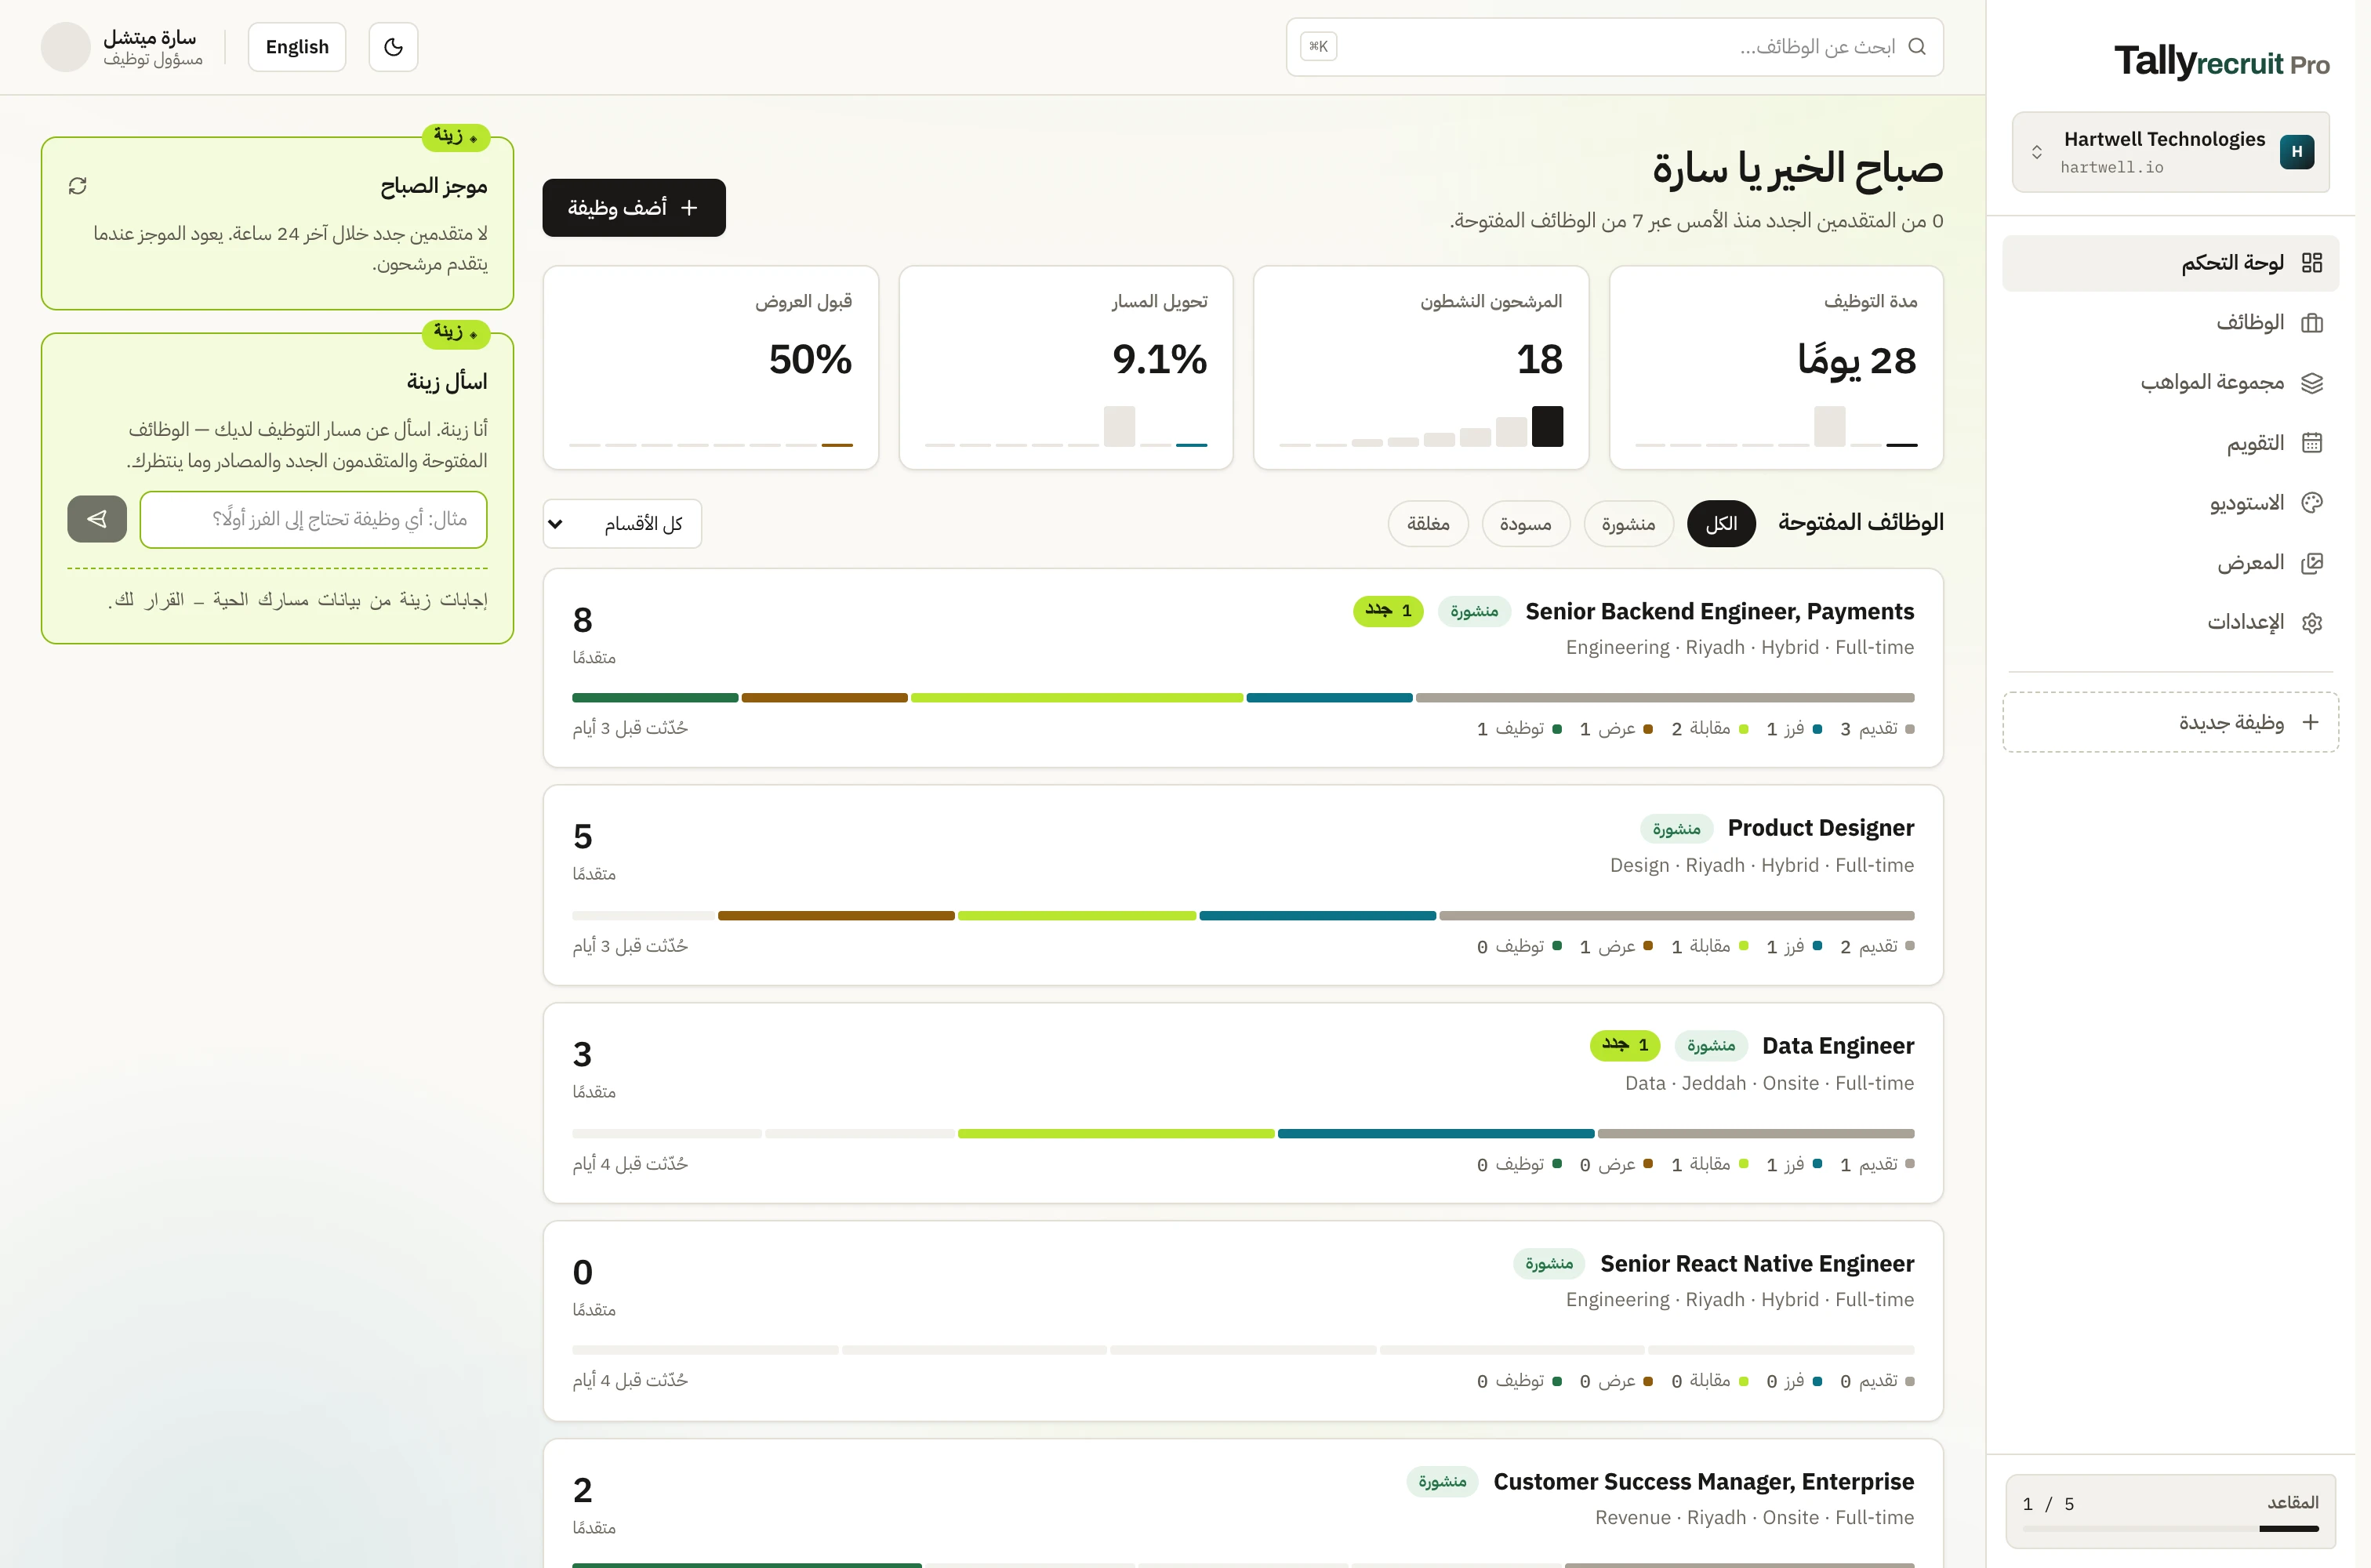This screenshot has width=2371, height=1568.
Task: Click the 3 متقدمًا count on Data Engineer
Action: (594, 1069)
